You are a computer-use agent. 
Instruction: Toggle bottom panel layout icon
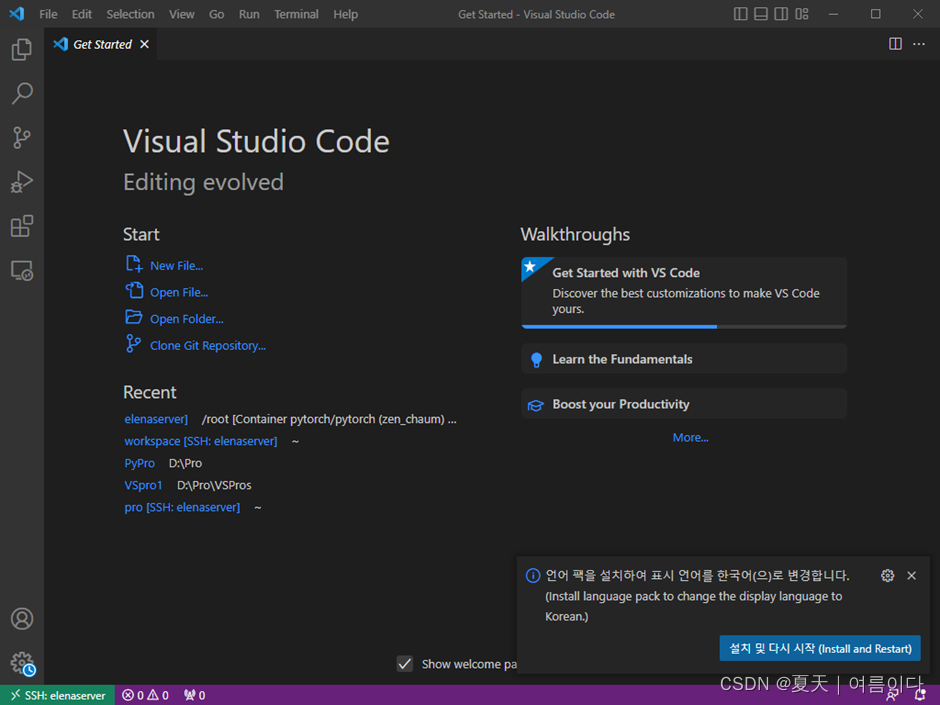(x=761, y=14)
